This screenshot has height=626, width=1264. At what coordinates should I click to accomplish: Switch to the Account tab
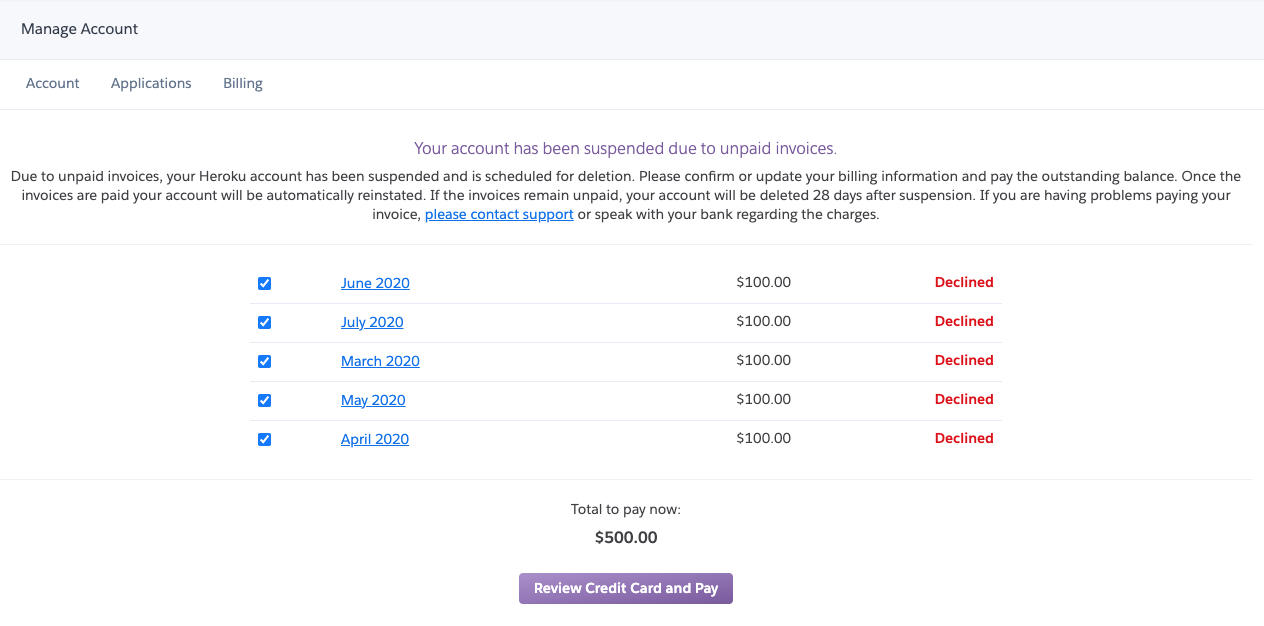click(x=53, y=84)
